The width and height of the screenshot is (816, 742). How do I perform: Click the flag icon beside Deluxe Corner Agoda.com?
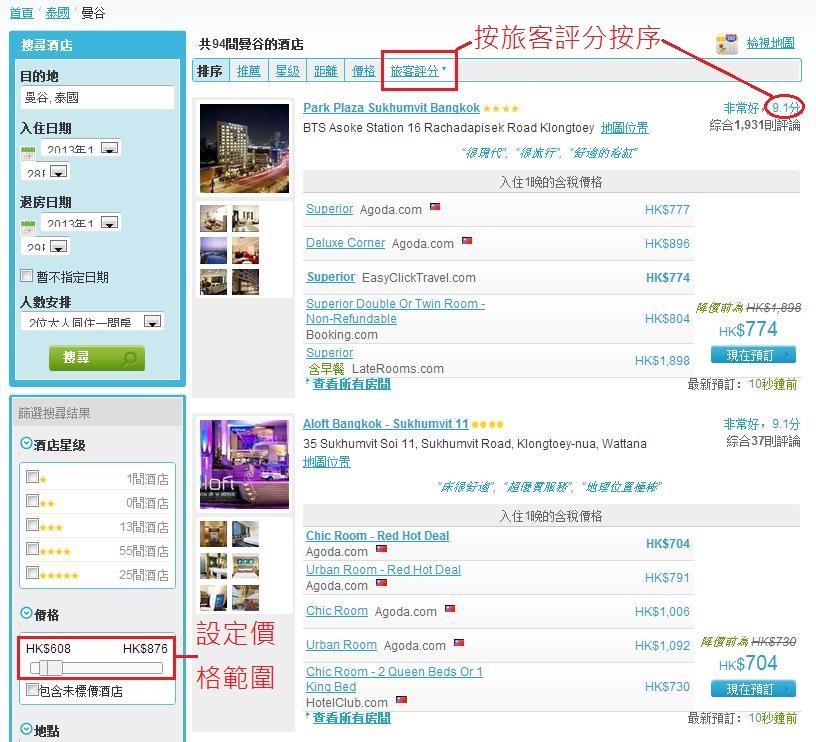pyautogui.click(x=467, y=240)
